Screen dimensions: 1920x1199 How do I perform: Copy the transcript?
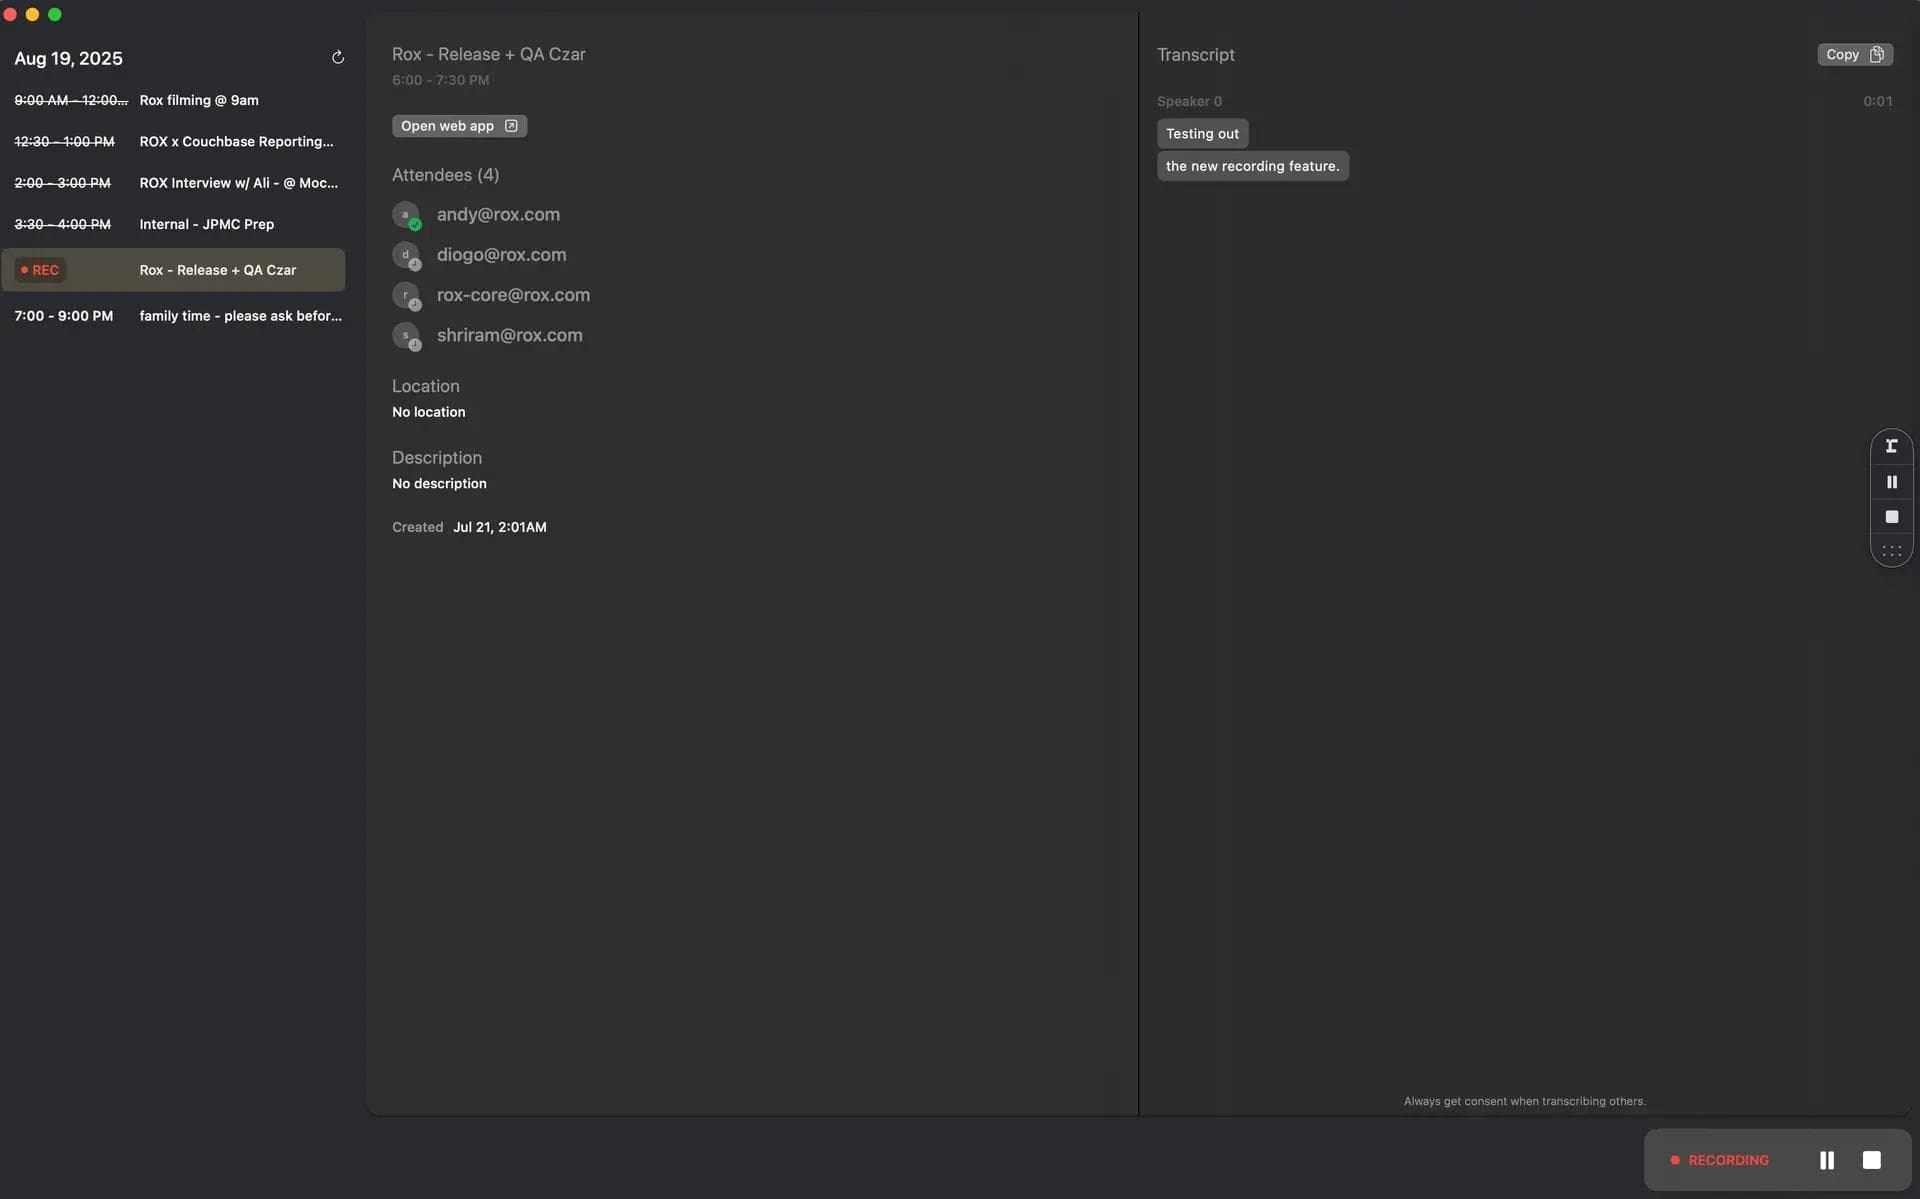coord(1854,54)
